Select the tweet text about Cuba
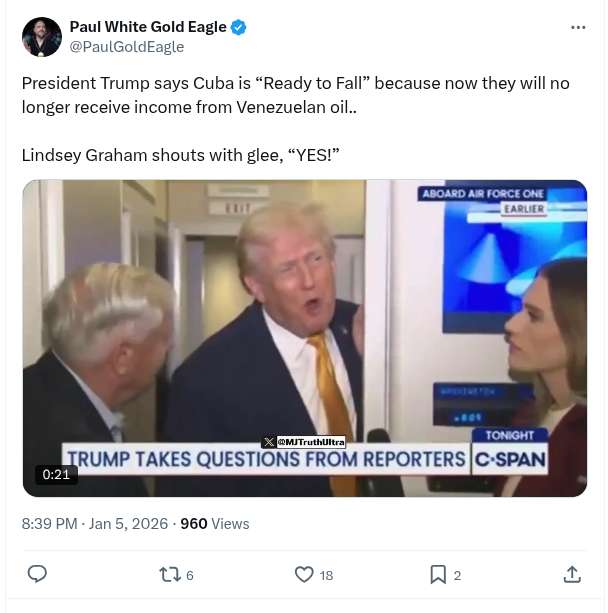The image size is (608, 613). 296,119
